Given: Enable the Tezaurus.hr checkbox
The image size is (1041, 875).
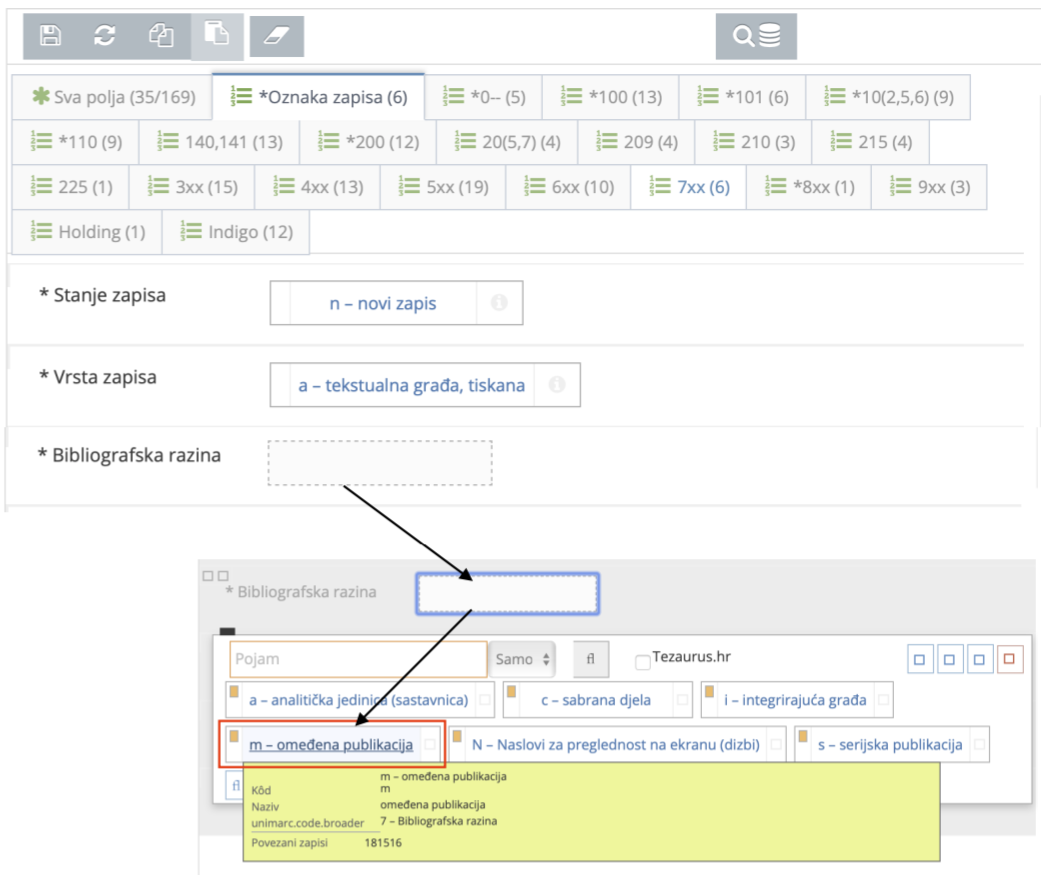Looking at the screenshot, I should [642, 659].
